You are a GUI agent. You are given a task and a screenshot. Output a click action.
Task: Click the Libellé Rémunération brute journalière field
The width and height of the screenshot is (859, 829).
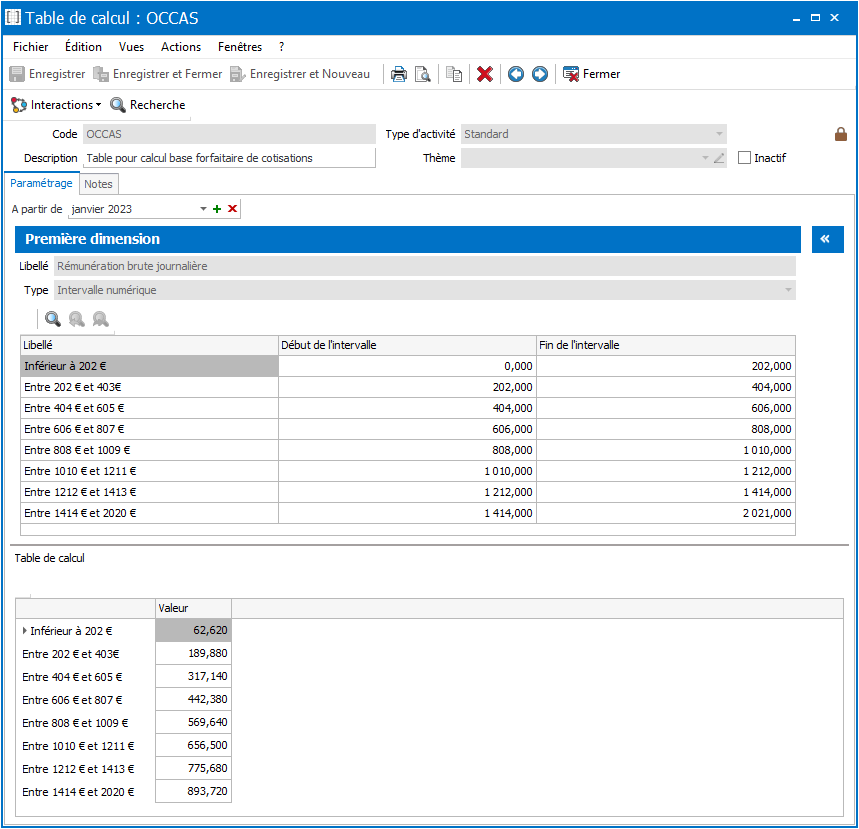[425, 266]
